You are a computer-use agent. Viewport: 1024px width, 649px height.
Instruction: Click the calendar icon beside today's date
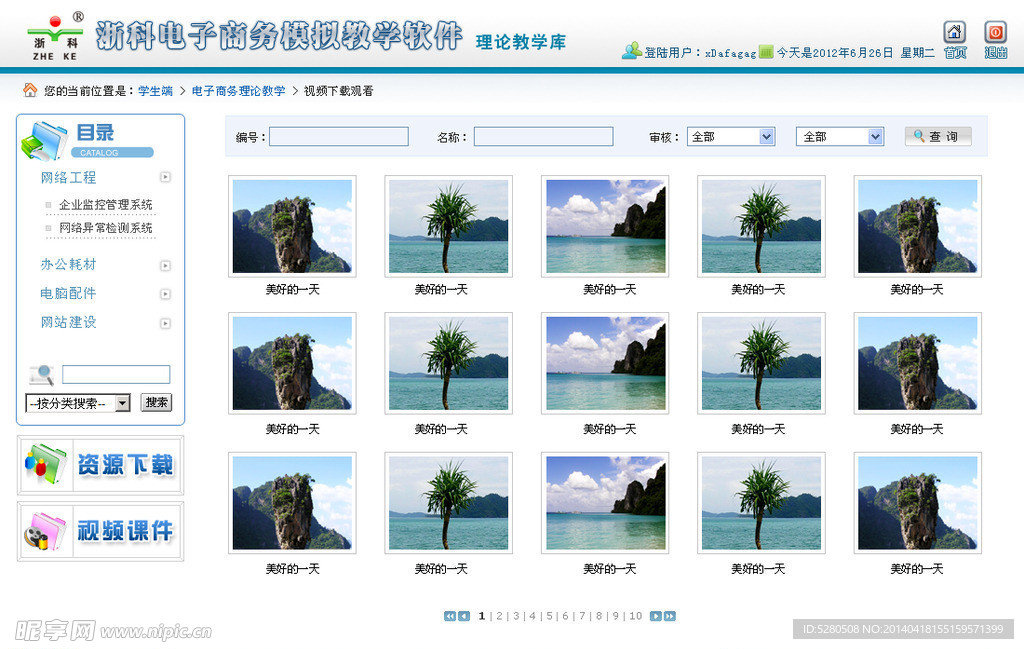[x=766, y=51]
